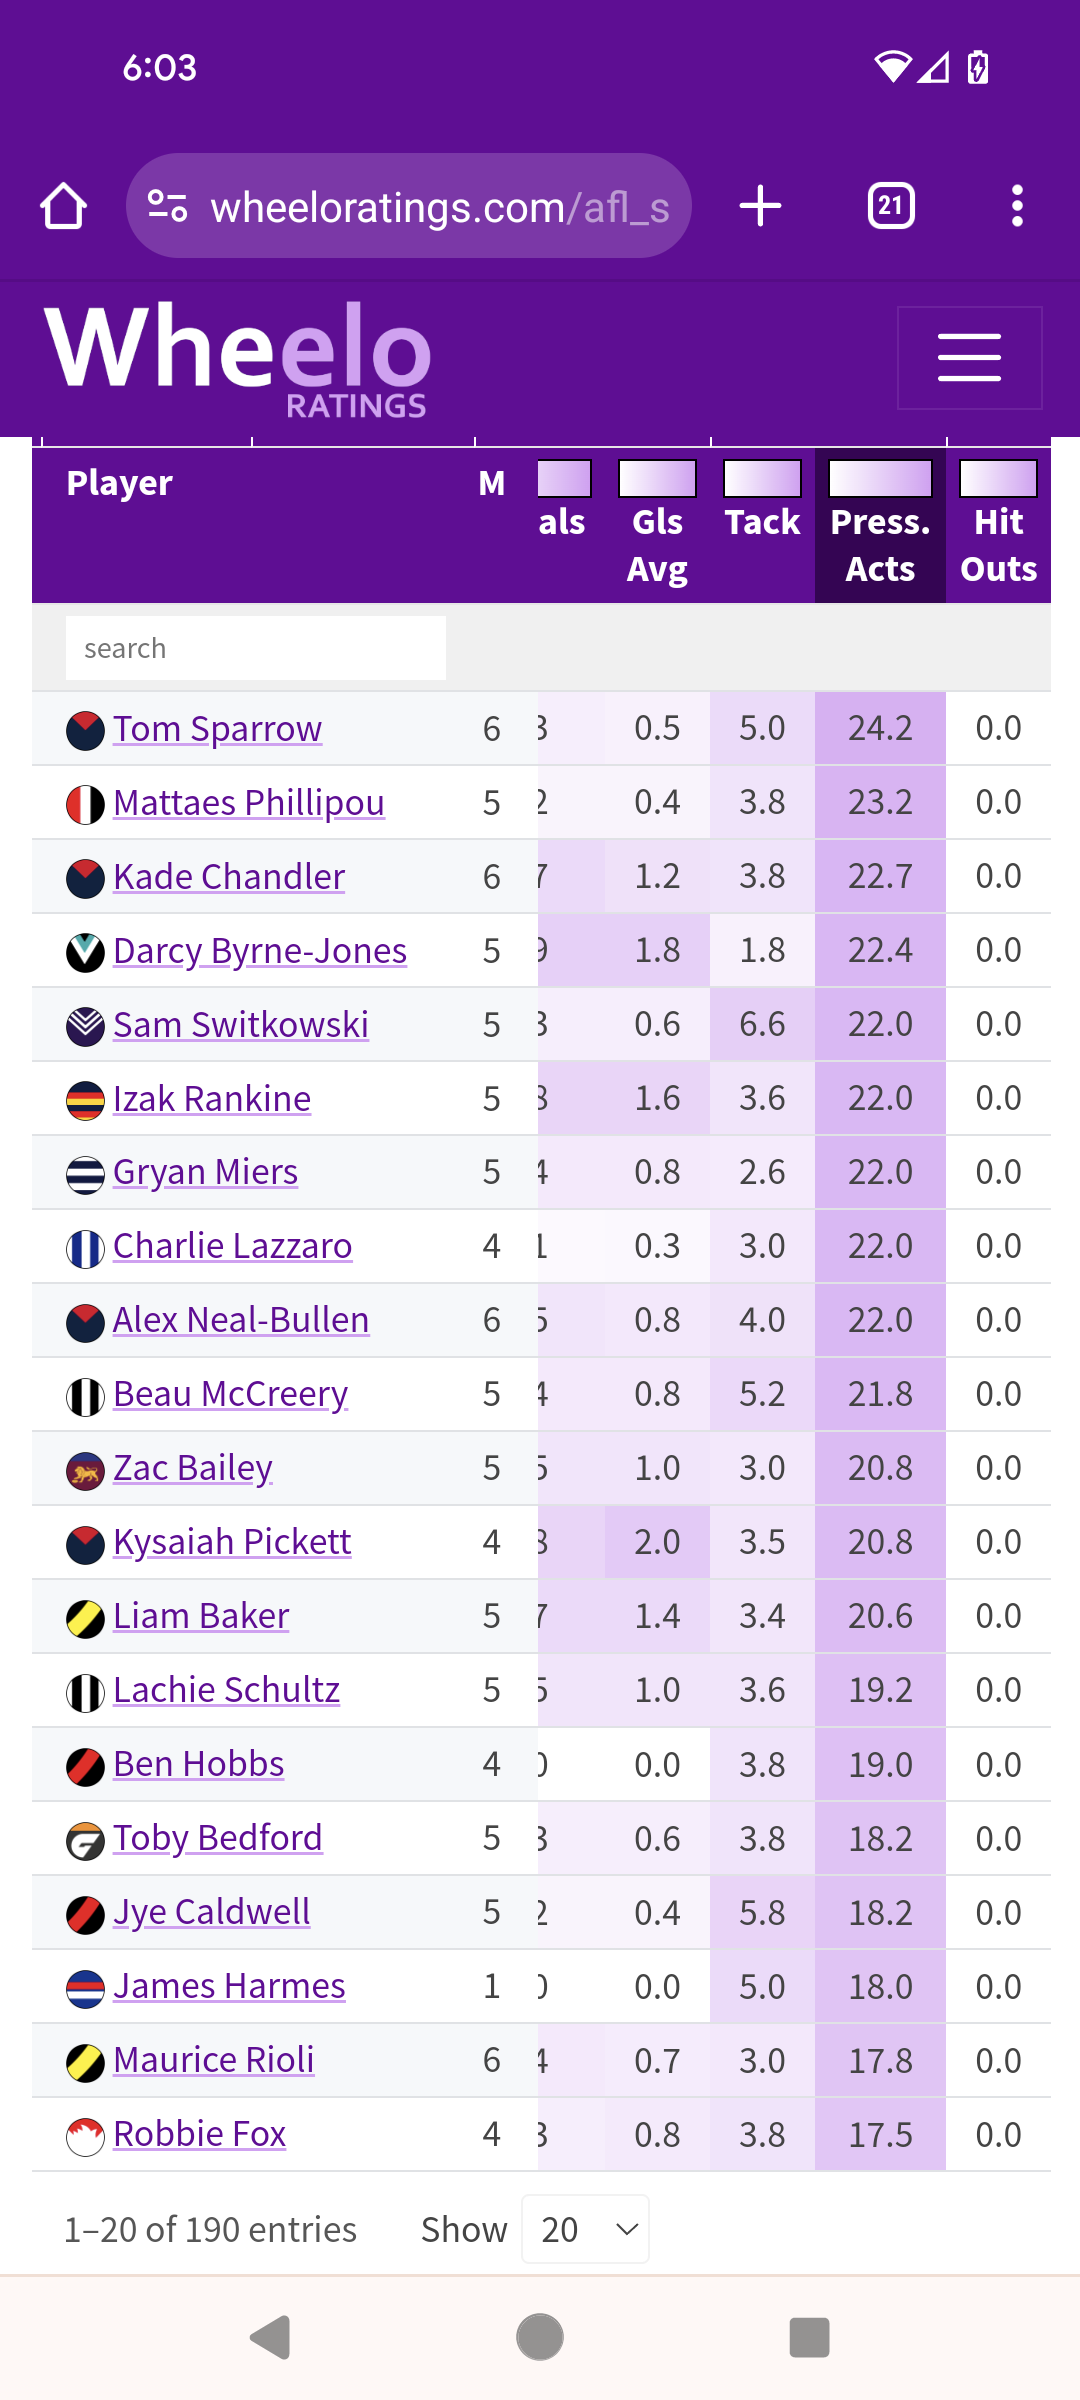Tap the Android recent apps square button
Screen dimensions: 1080x2400
809,2338
